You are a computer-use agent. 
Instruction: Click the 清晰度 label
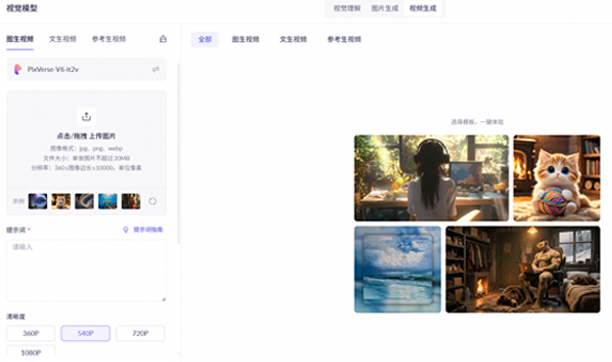pyautogui.click(x=16, y=316)
